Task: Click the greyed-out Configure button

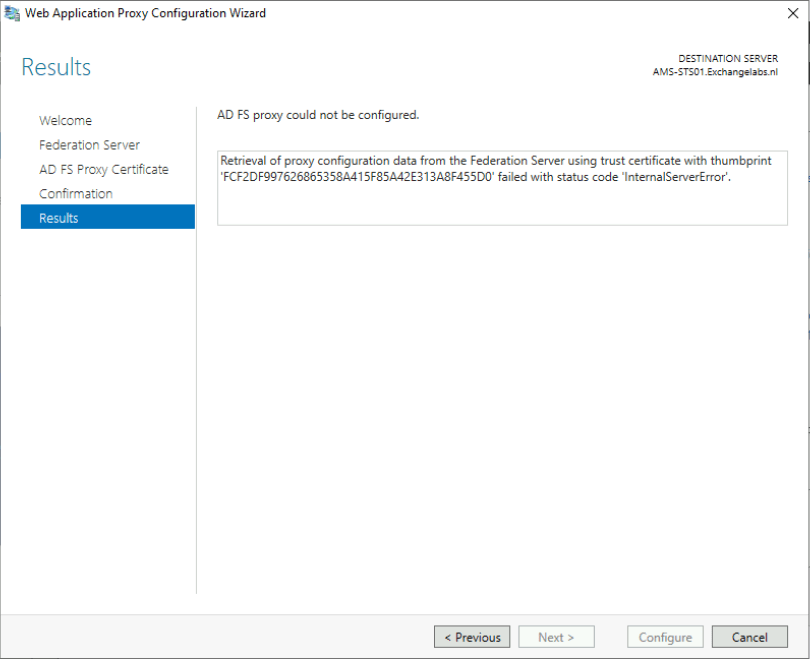Action: tap(665, 637)
